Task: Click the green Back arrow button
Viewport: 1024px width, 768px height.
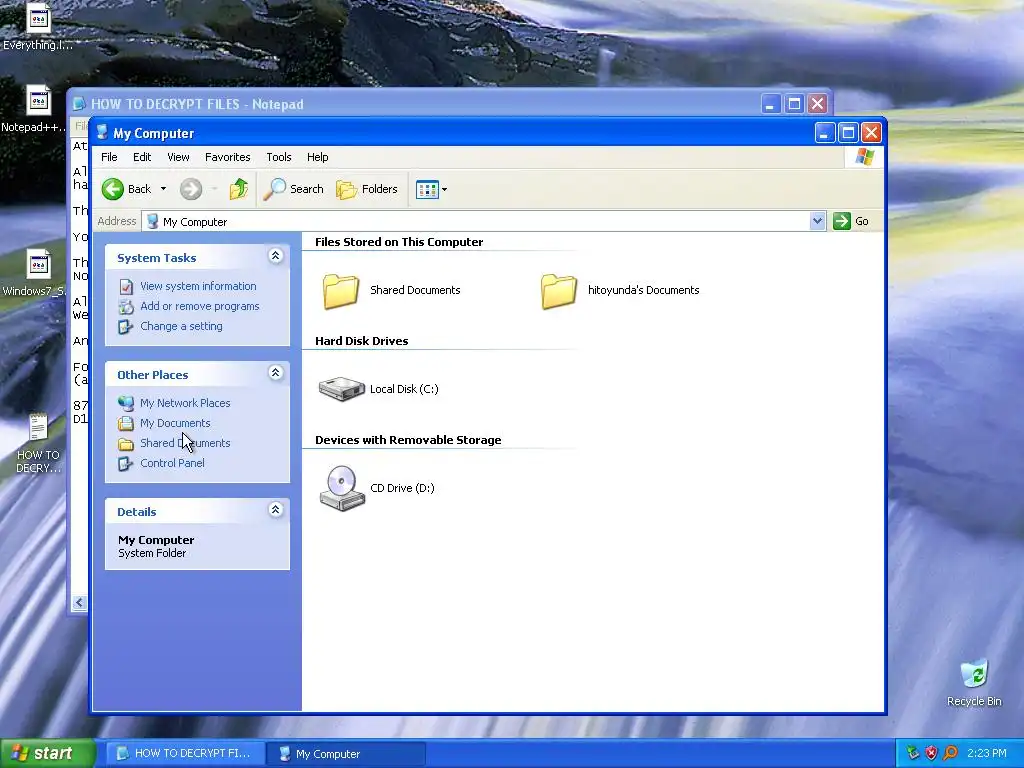Action: [112, 189]
